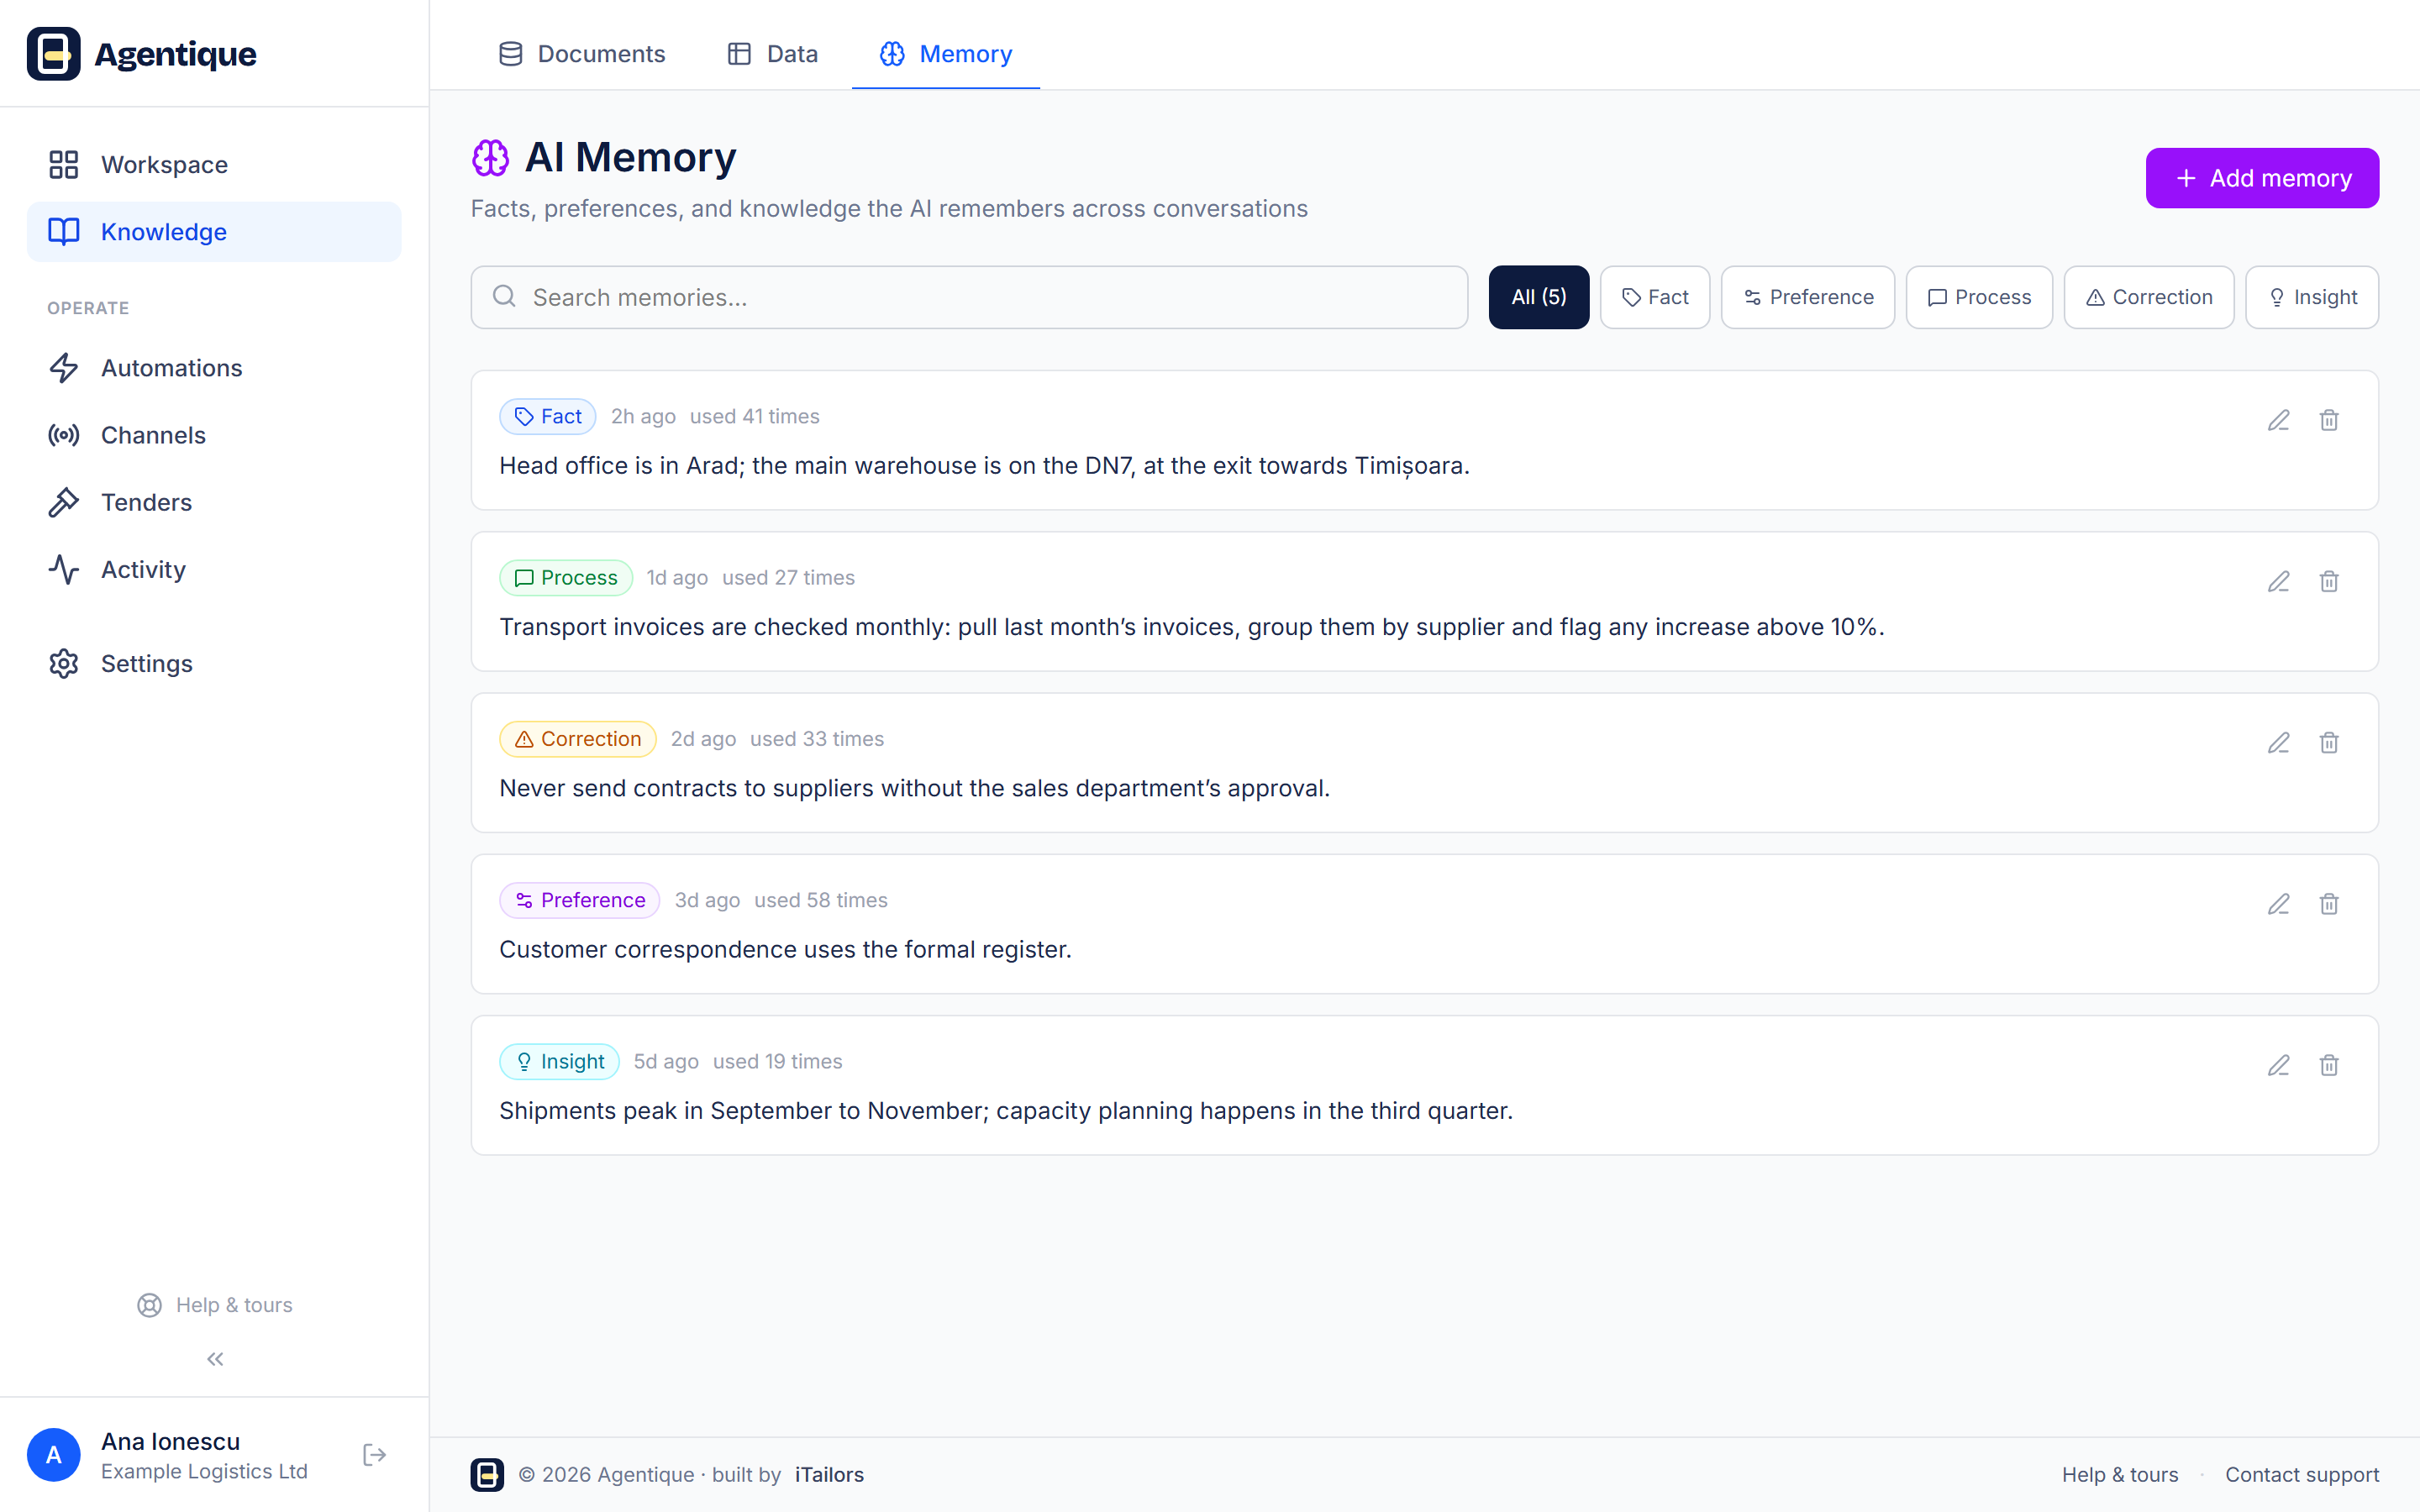Open the Tenders section

tap(214, 502)
